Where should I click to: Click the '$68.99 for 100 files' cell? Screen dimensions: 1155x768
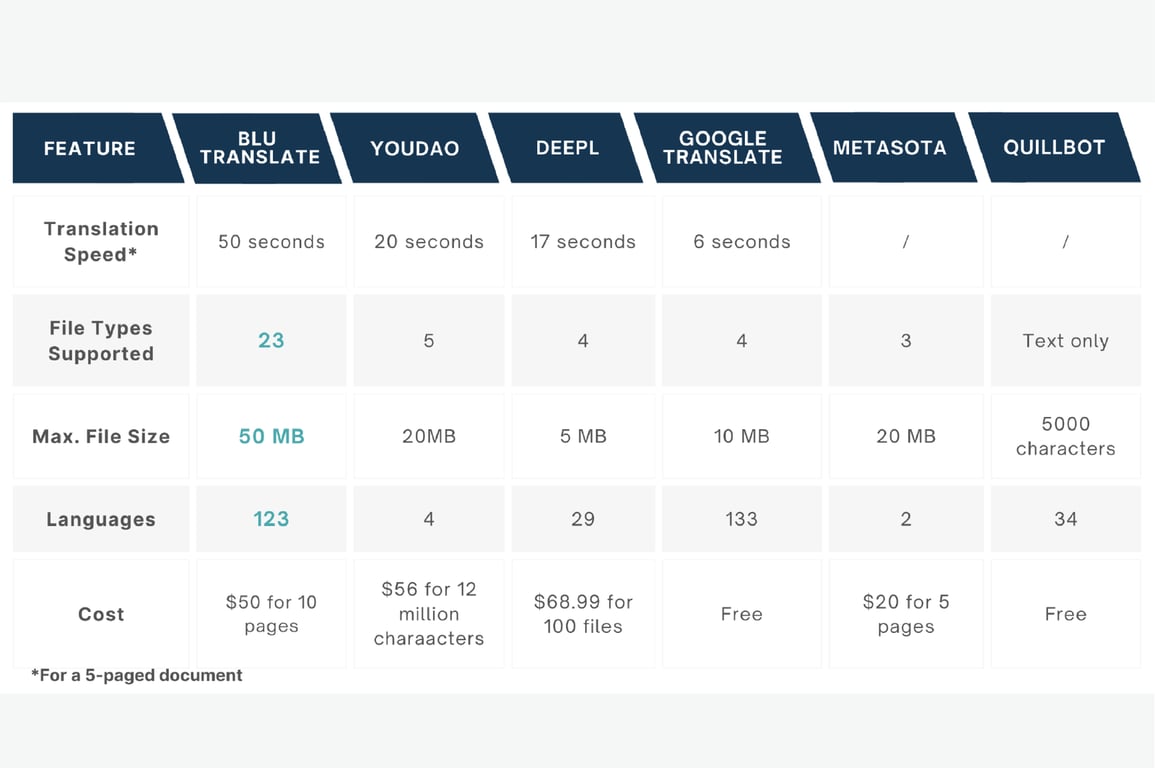click(583, 614)
